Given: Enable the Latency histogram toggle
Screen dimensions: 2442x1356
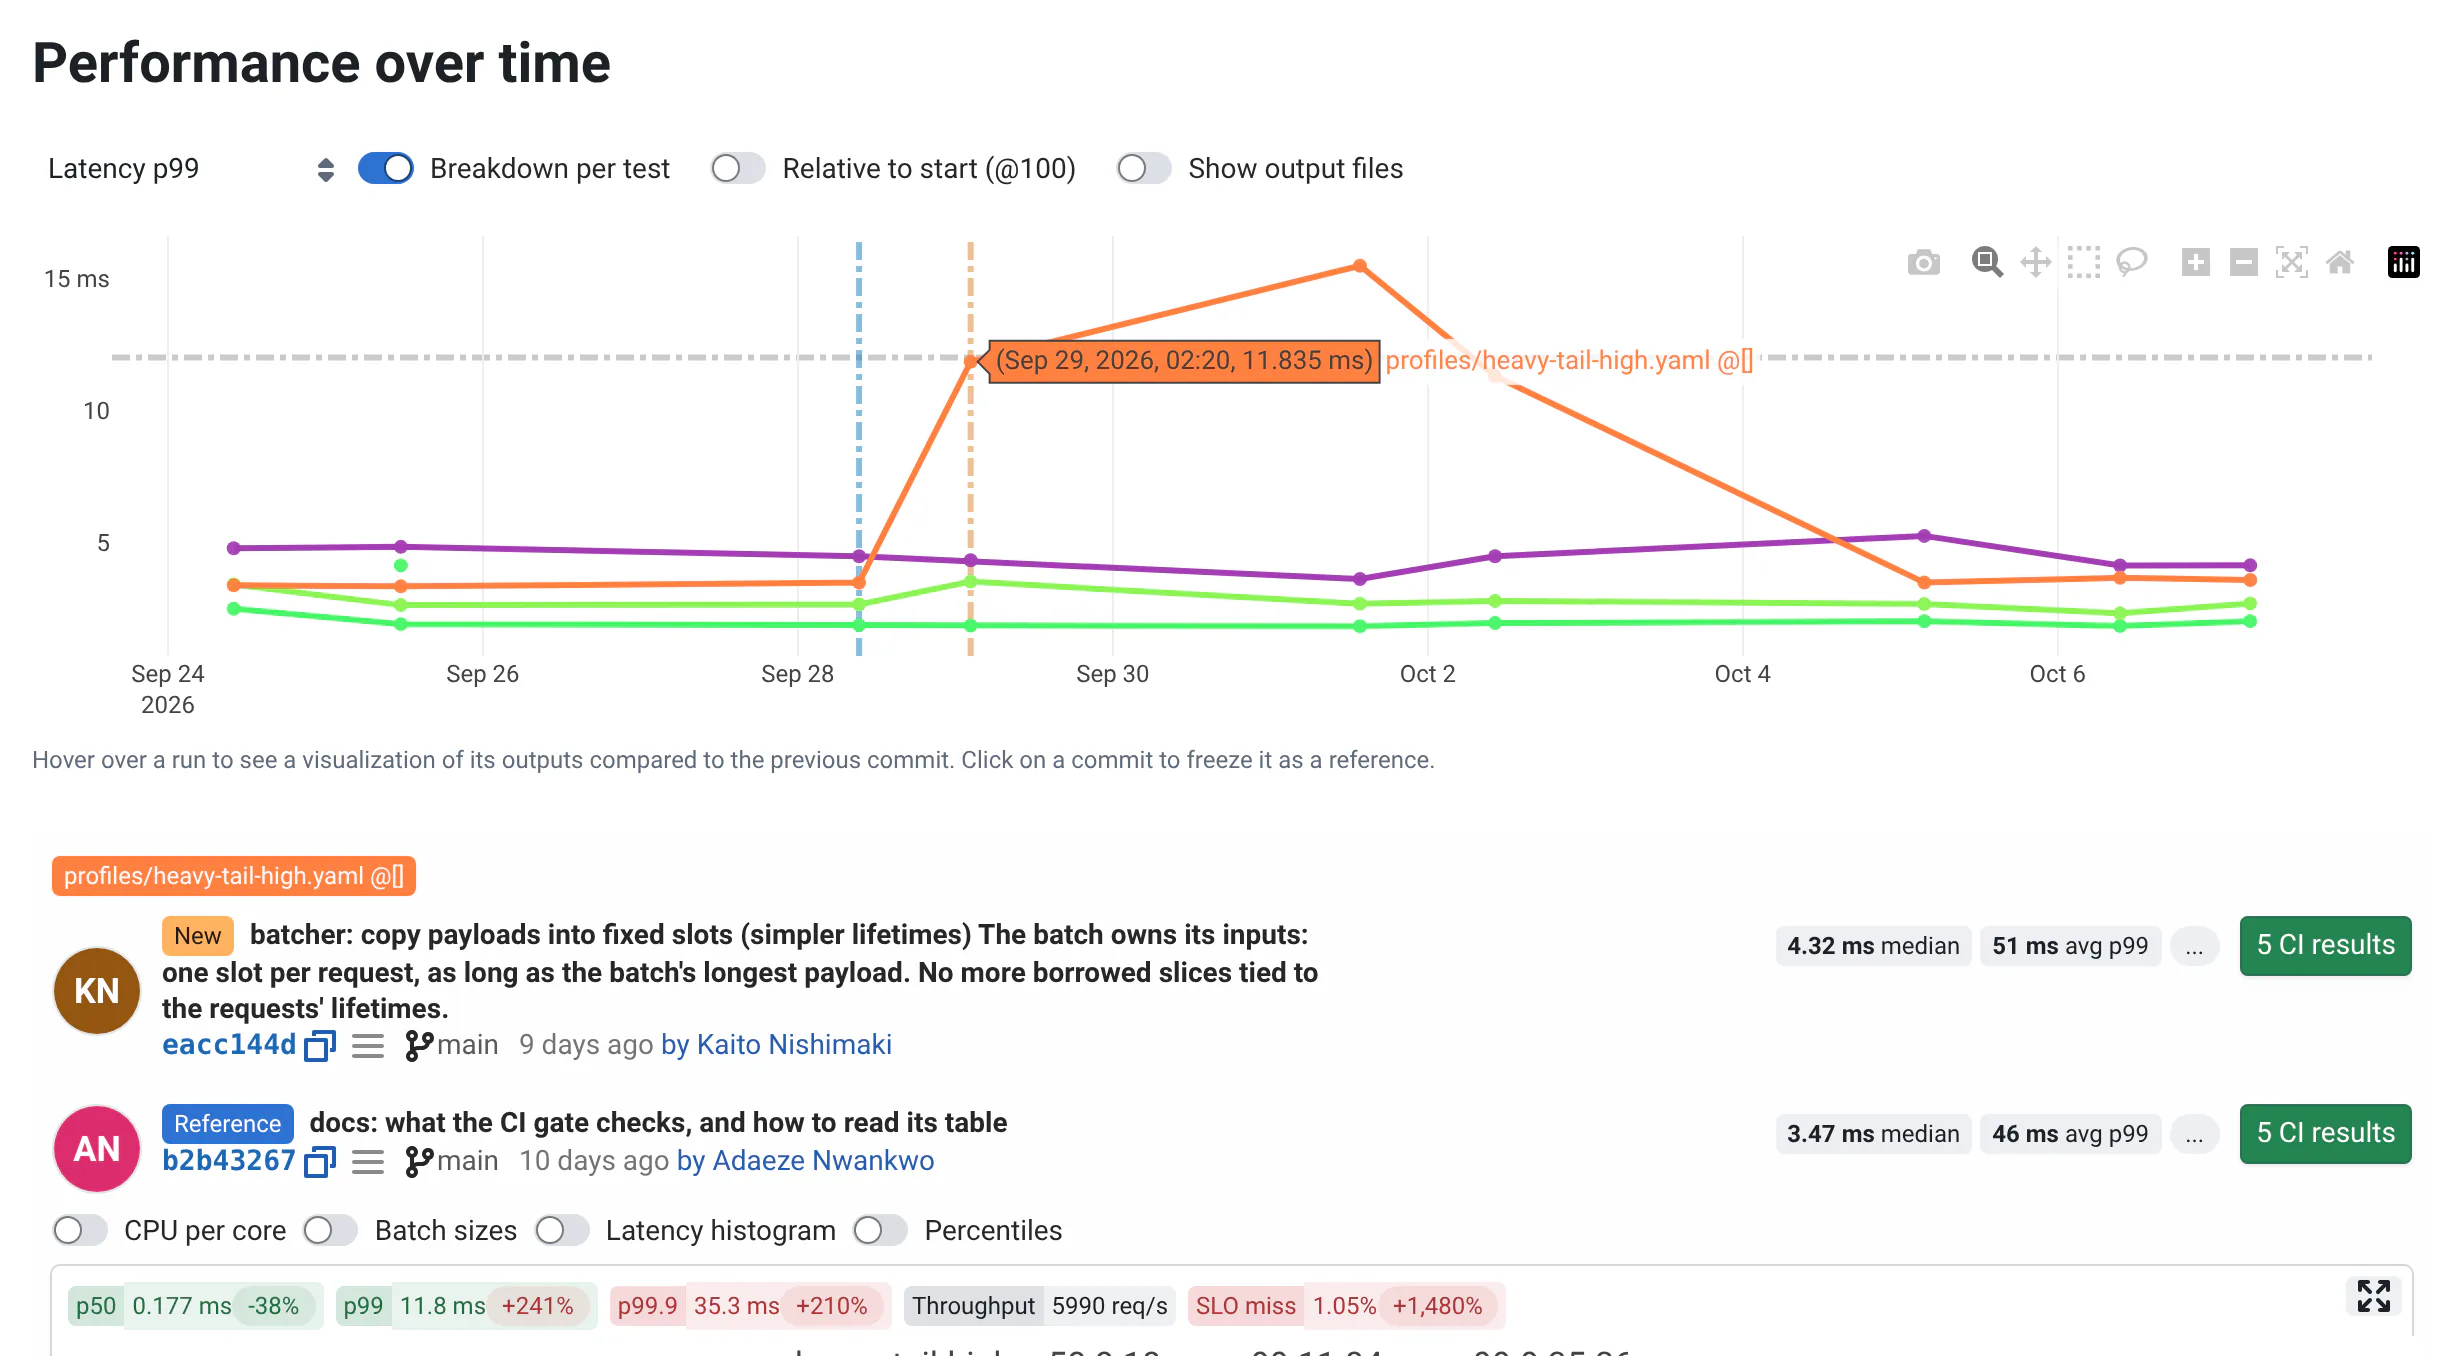Looking at the screenshot, I should (x=562, y=1230).
